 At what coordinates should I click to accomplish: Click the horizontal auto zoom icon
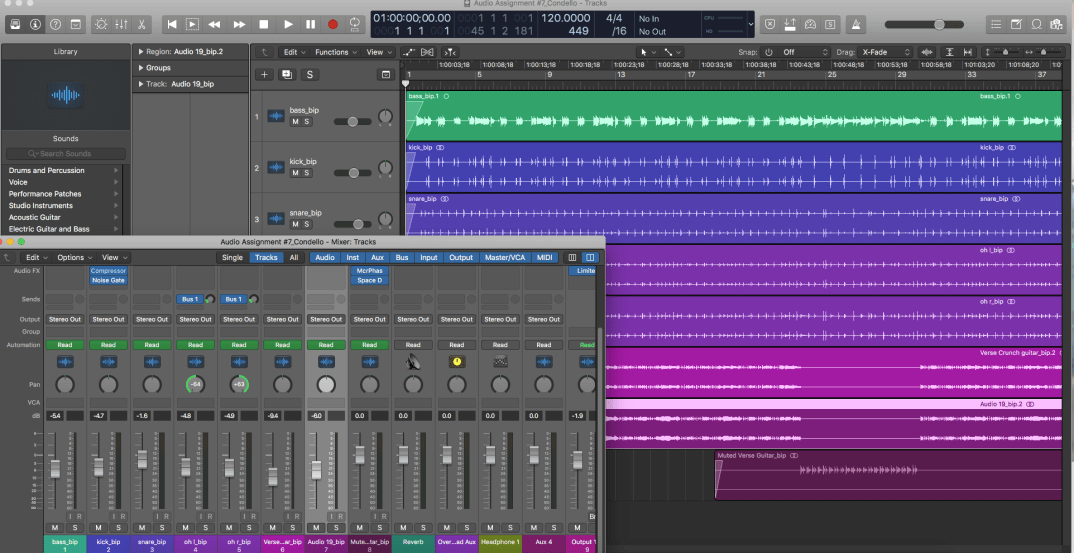[967, 52]
